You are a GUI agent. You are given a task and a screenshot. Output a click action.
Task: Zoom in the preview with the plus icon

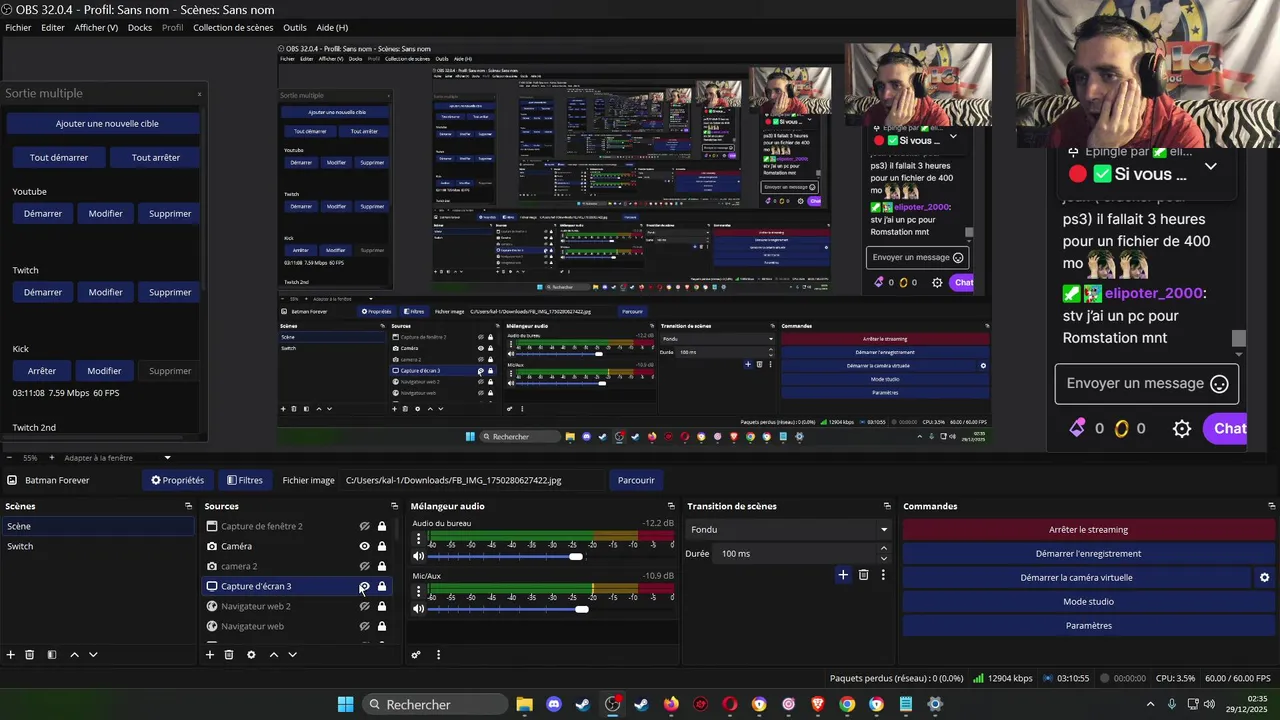51,458
